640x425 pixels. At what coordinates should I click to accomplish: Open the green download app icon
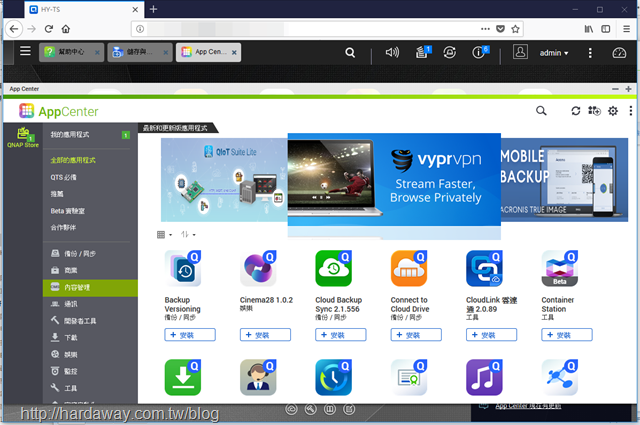(x=183, y=378)
